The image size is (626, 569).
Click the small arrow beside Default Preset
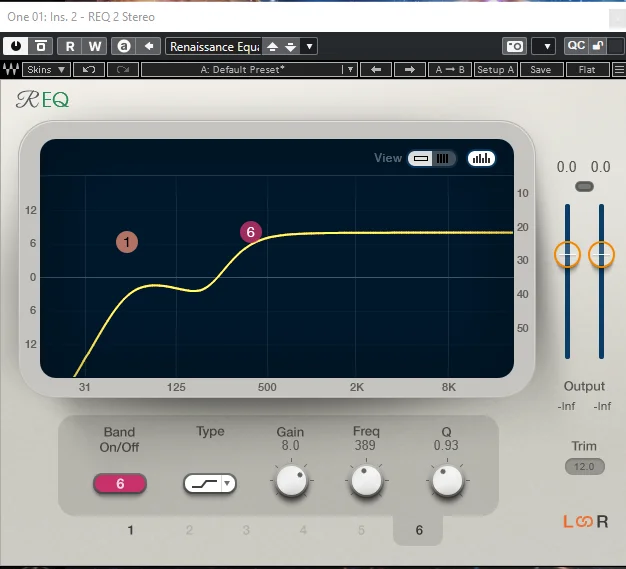click(350, 69)
